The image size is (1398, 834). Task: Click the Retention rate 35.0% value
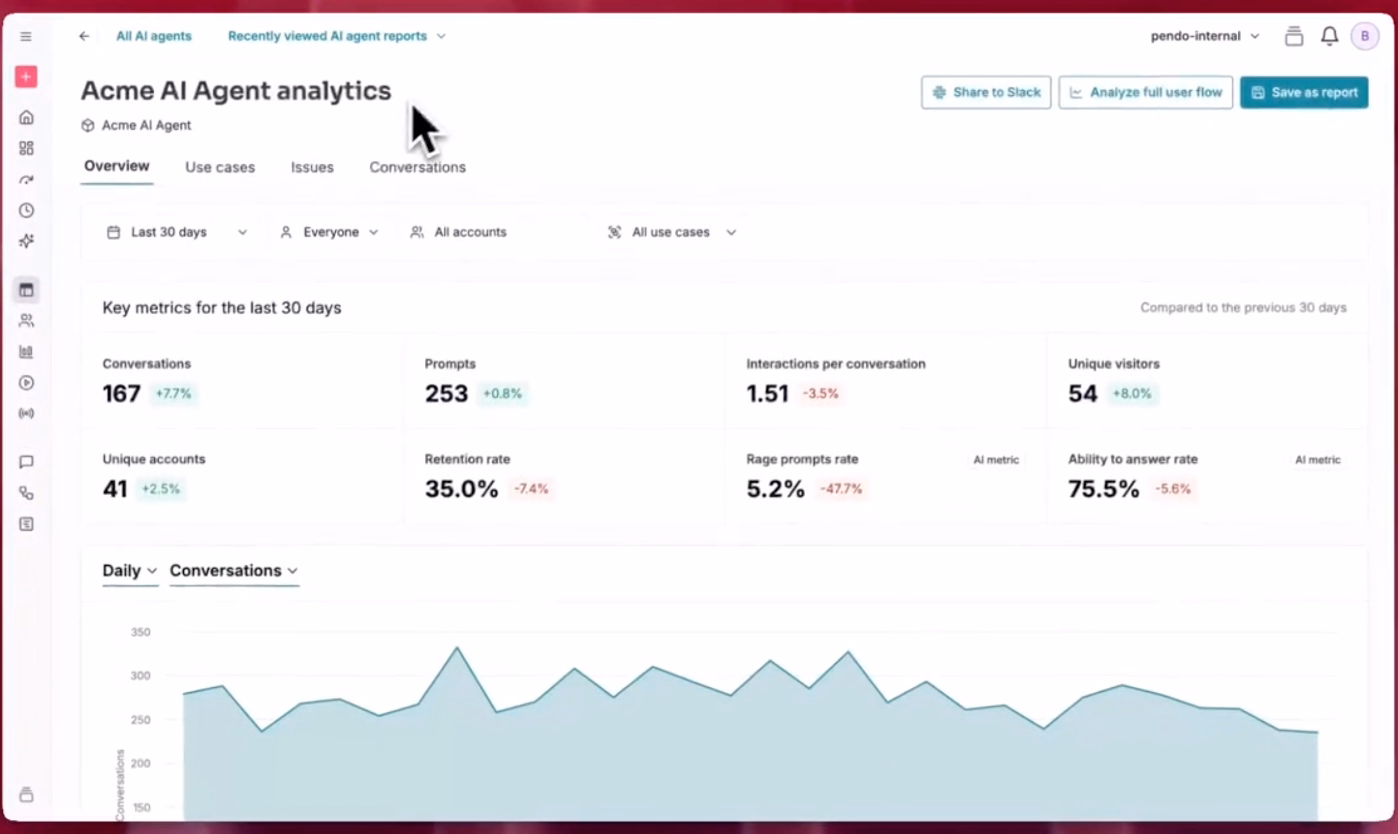(461, 489)
